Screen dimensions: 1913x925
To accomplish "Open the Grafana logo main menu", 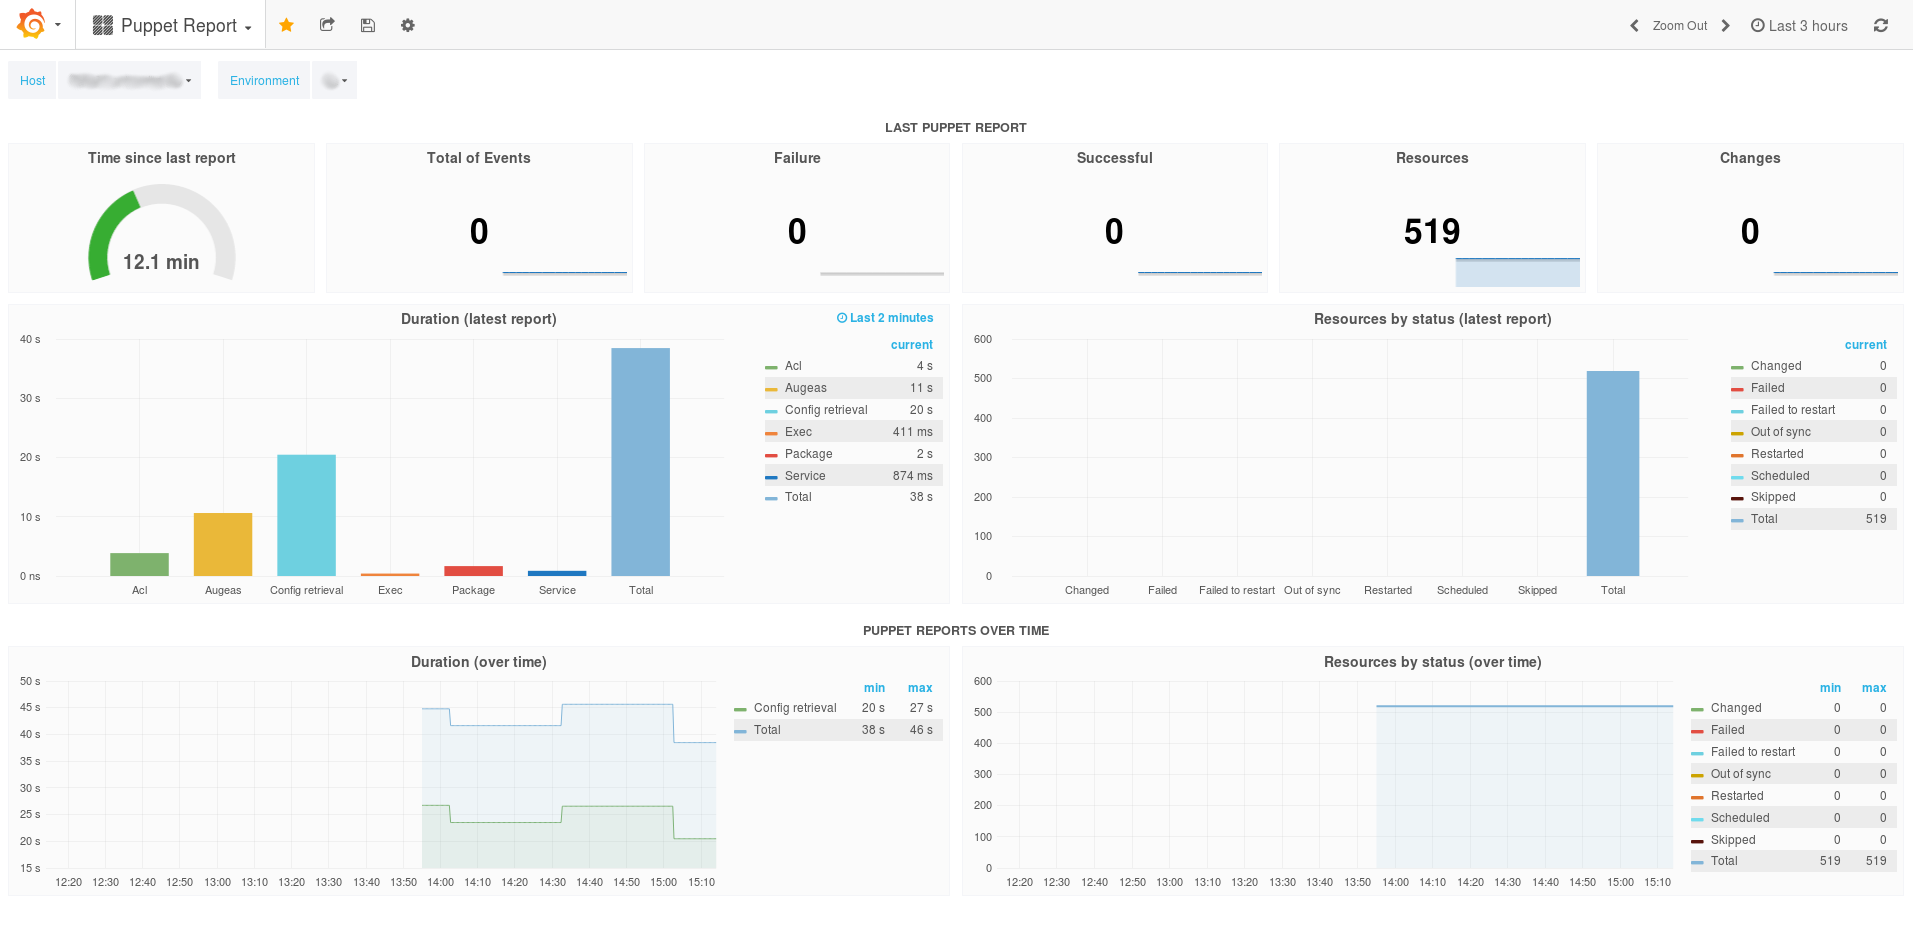I will 39,24.
